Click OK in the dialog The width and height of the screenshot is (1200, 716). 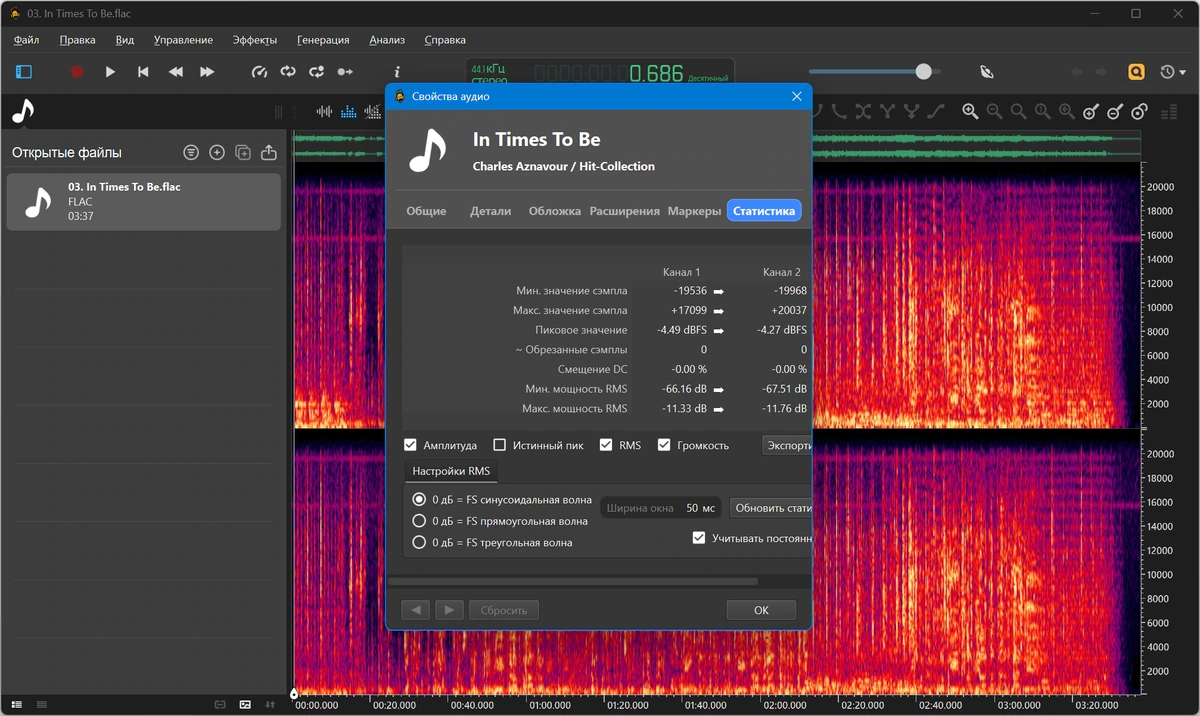click(761, 610)
